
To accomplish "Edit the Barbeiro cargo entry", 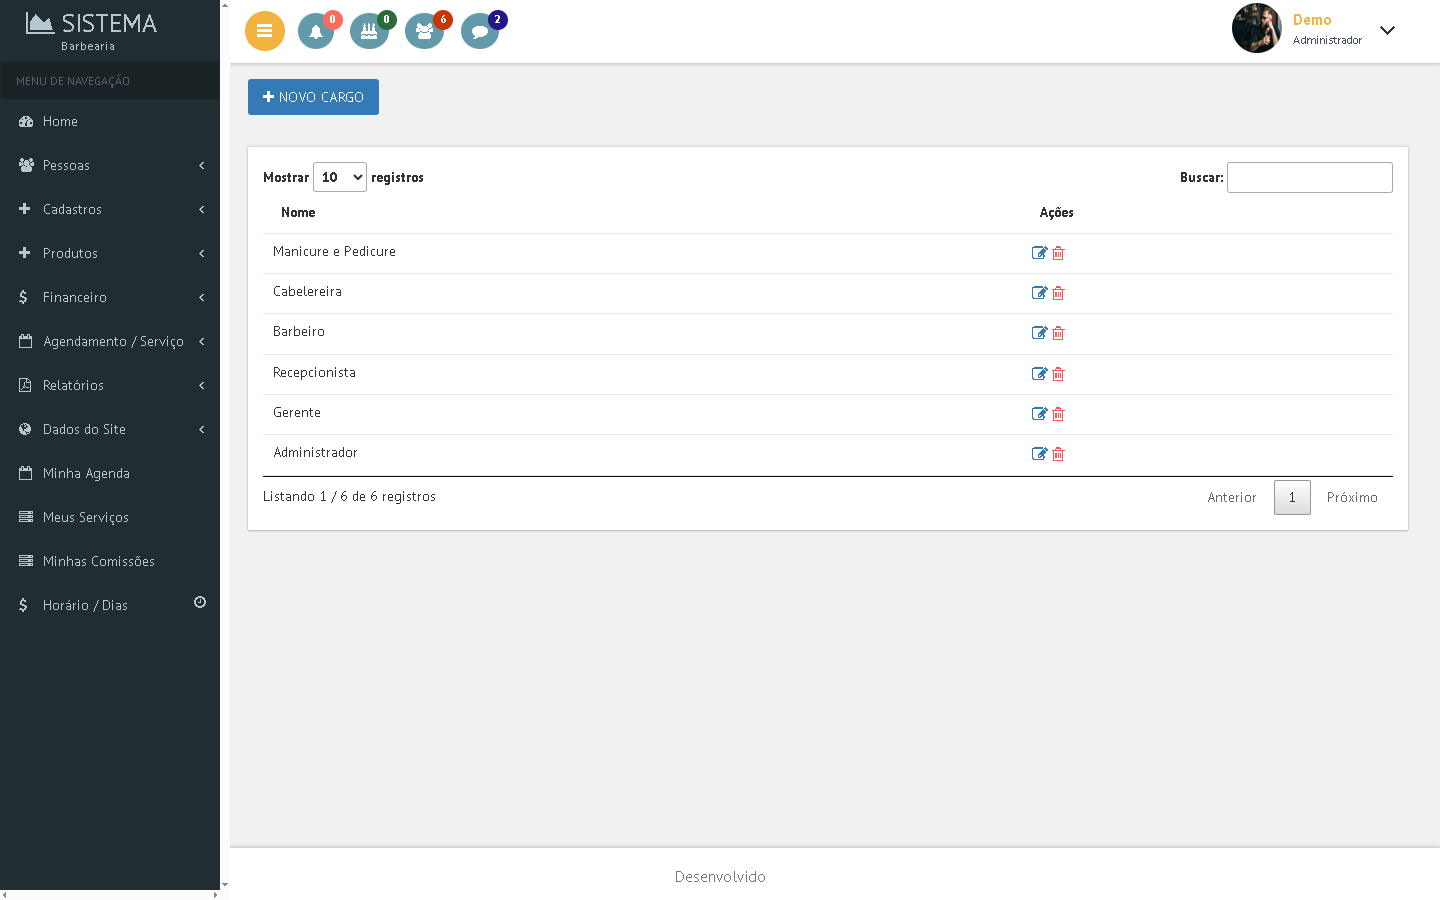I will click(1039, 333).
